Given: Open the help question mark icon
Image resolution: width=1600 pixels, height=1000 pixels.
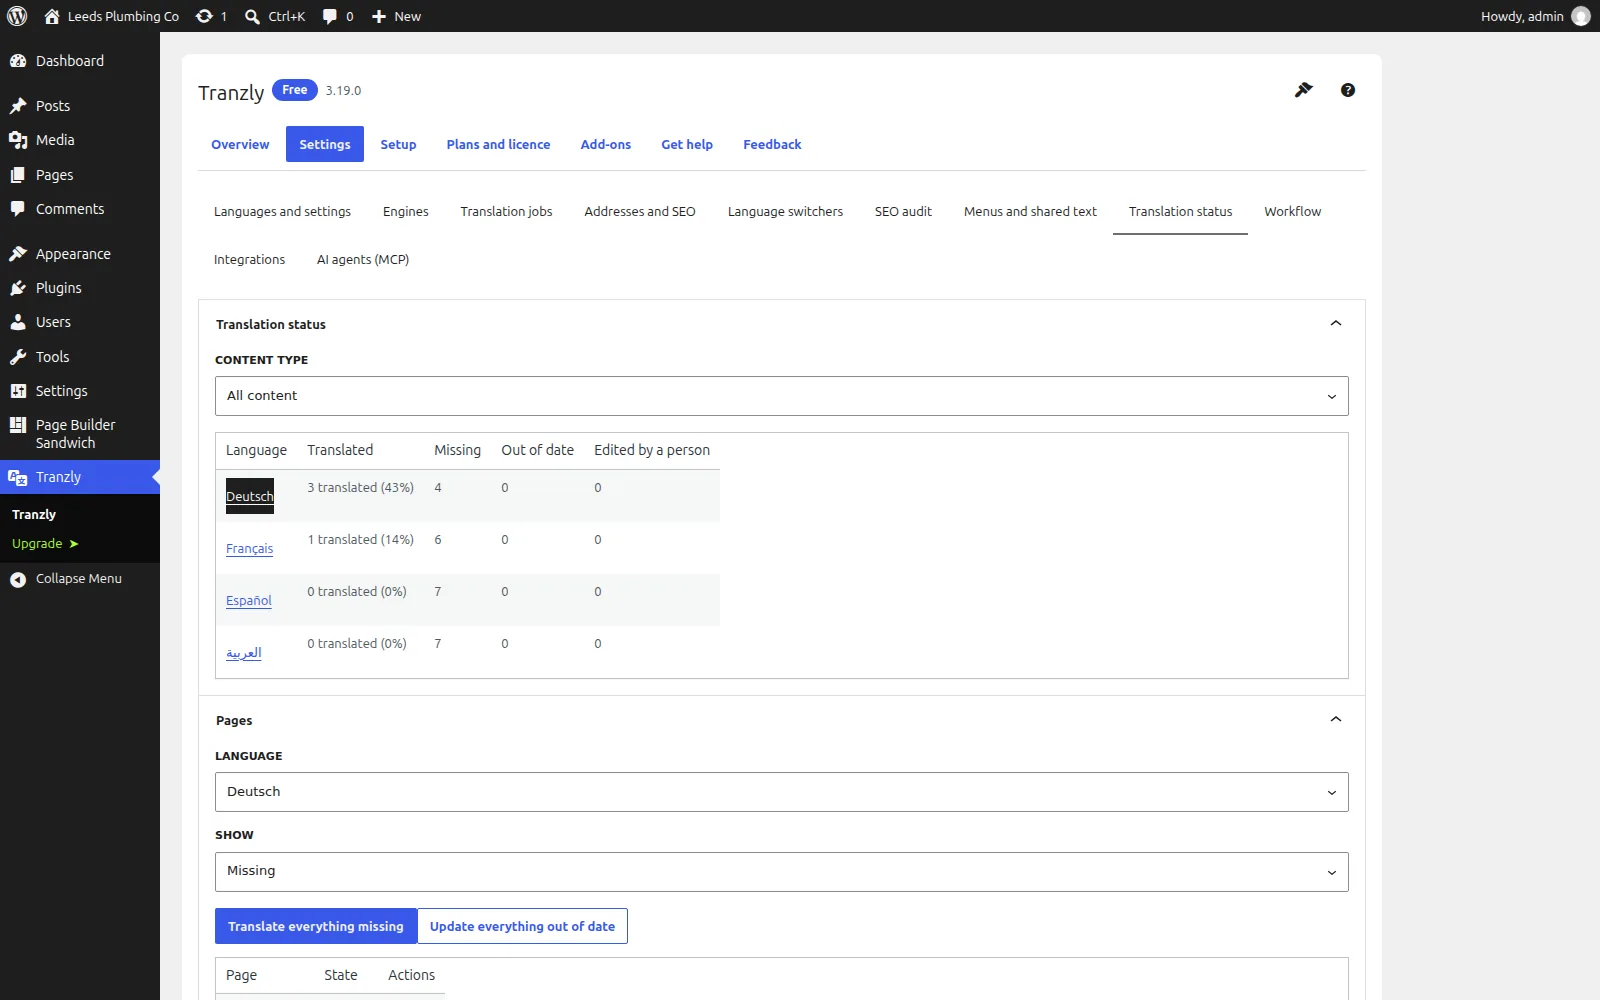Looking at the screenshot, I should [1348, 90].
